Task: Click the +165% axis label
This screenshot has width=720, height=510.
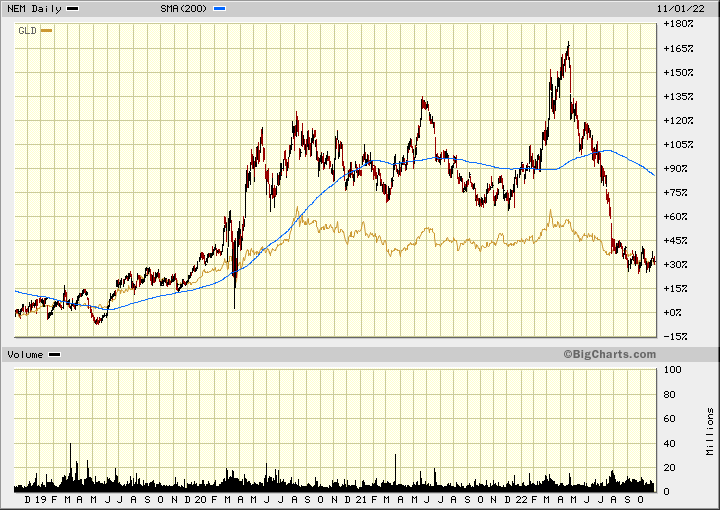Action: click(678, 48)
